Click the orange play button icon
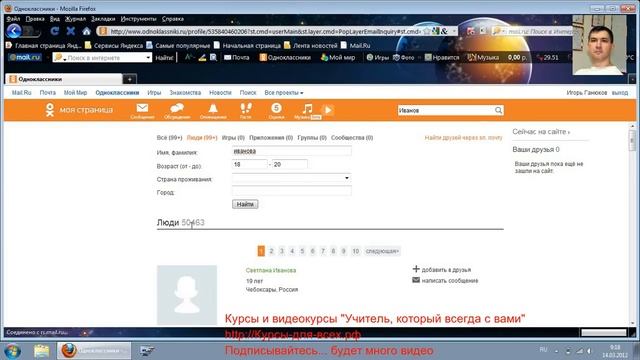This screenshot has width=640, height=360. [328, 110]
